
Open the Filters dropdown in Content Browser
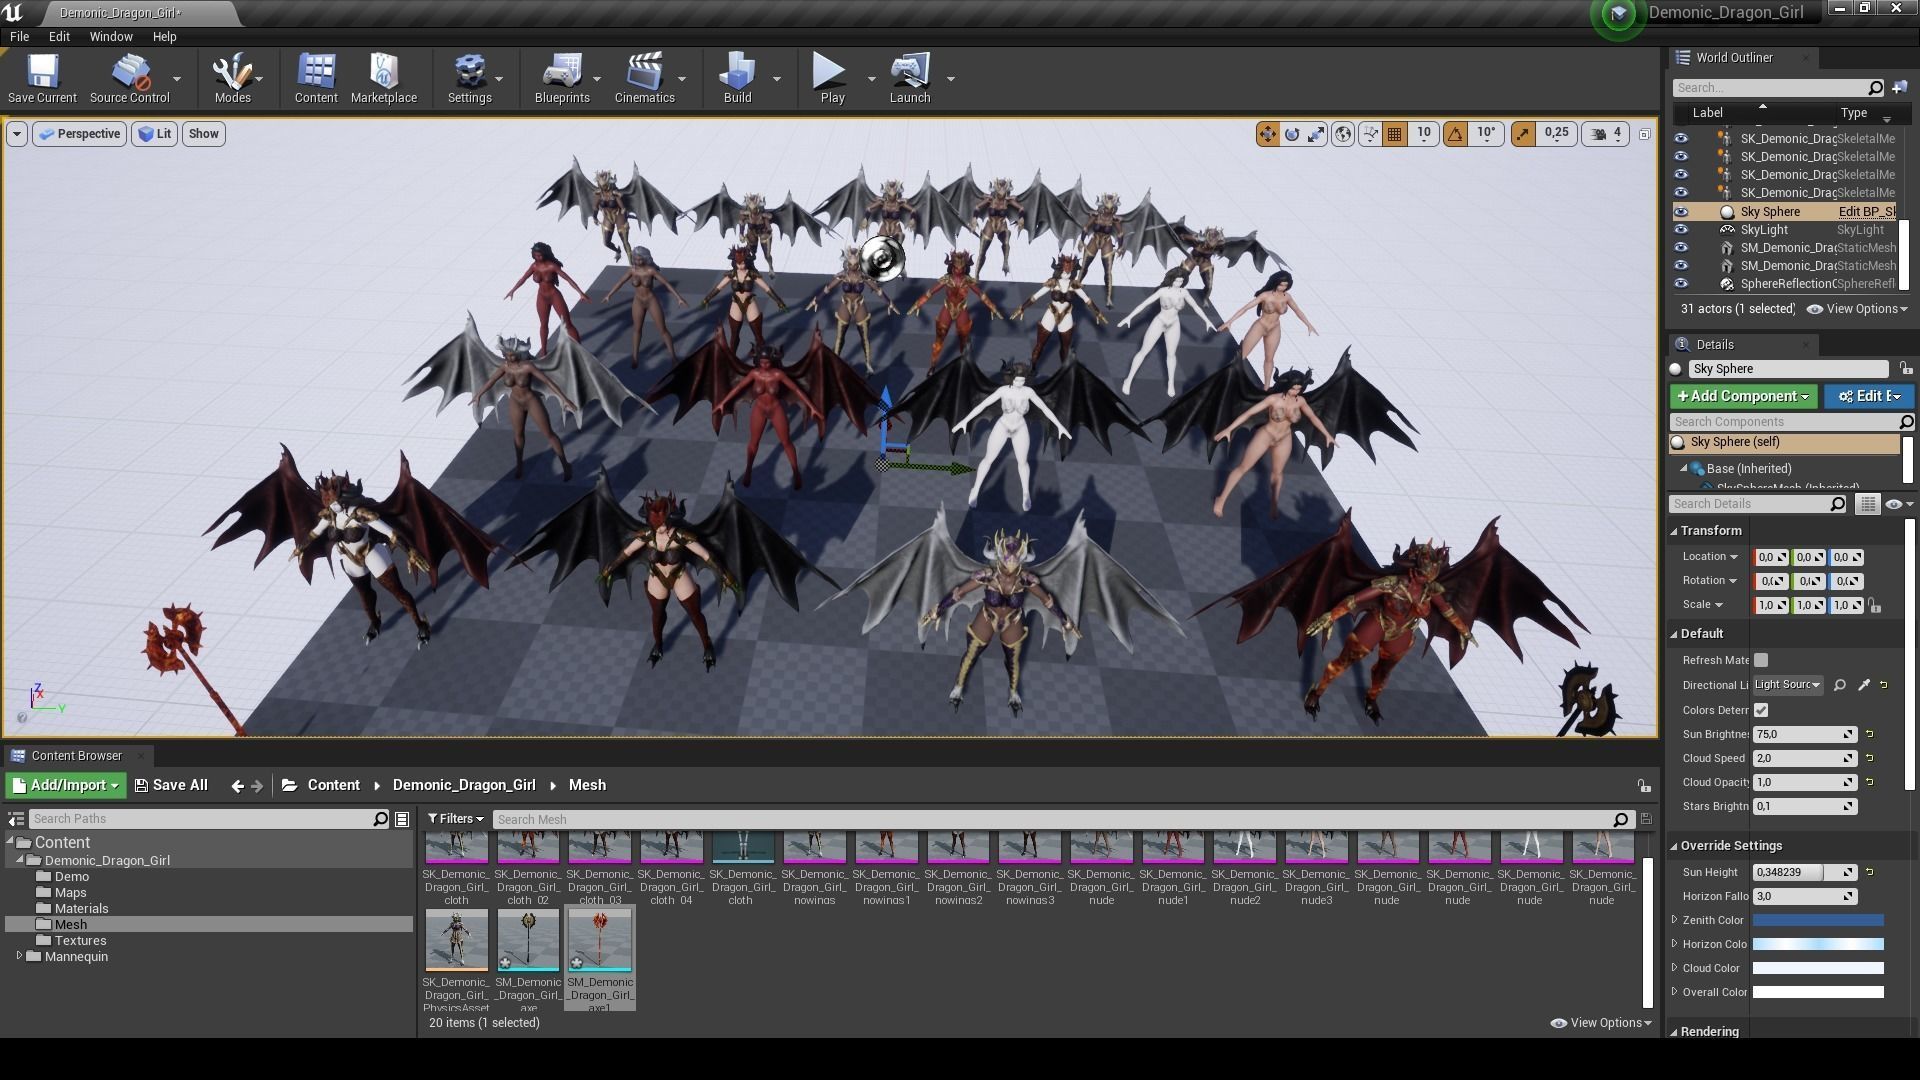(x=455, y=819)
